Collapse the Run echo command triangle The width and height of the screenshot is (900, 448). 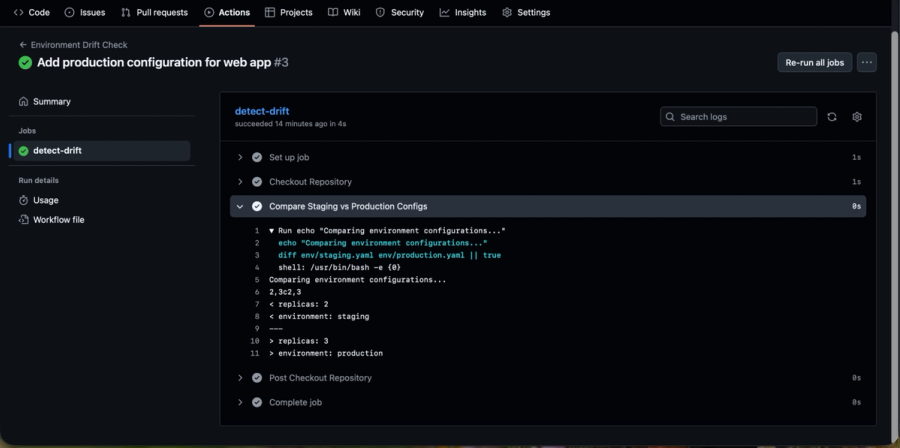pyautogui.click(x=271, y=231)
